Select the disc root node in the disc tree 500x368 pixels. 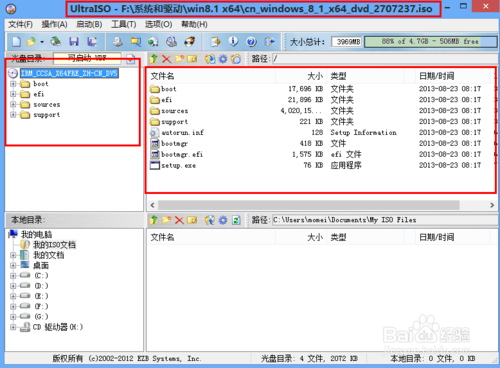[69, 73]
